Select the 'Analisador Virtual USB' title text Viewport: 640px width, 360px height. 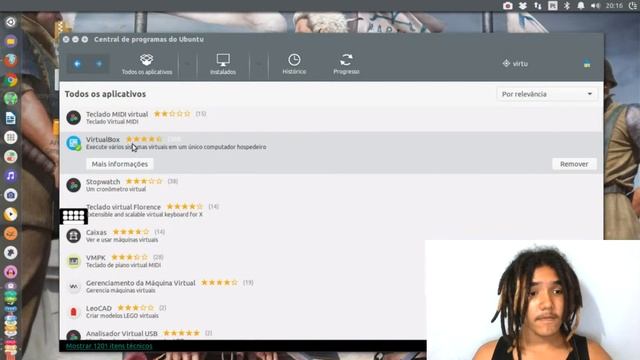click(121, 333)
